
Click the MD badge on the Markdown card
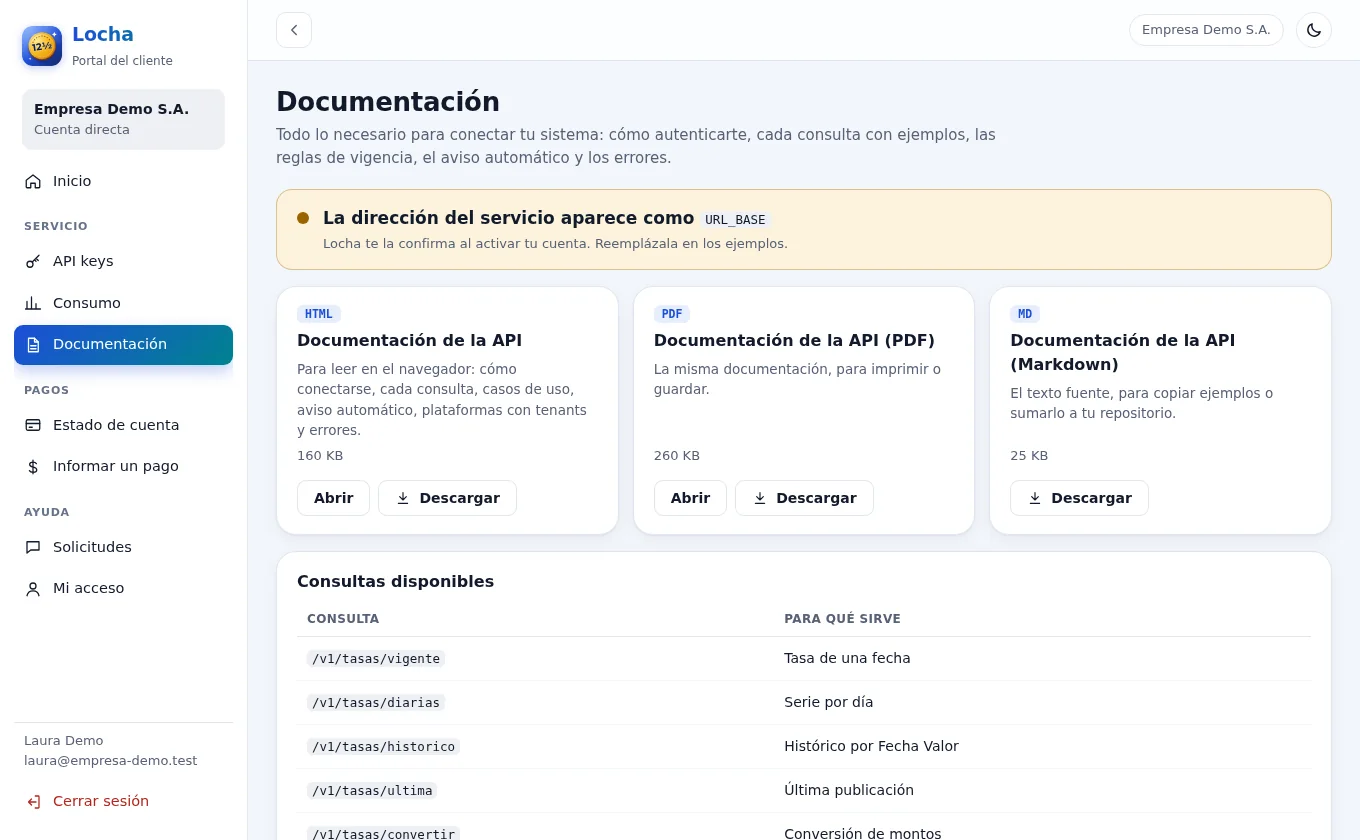pos(1025,314)
